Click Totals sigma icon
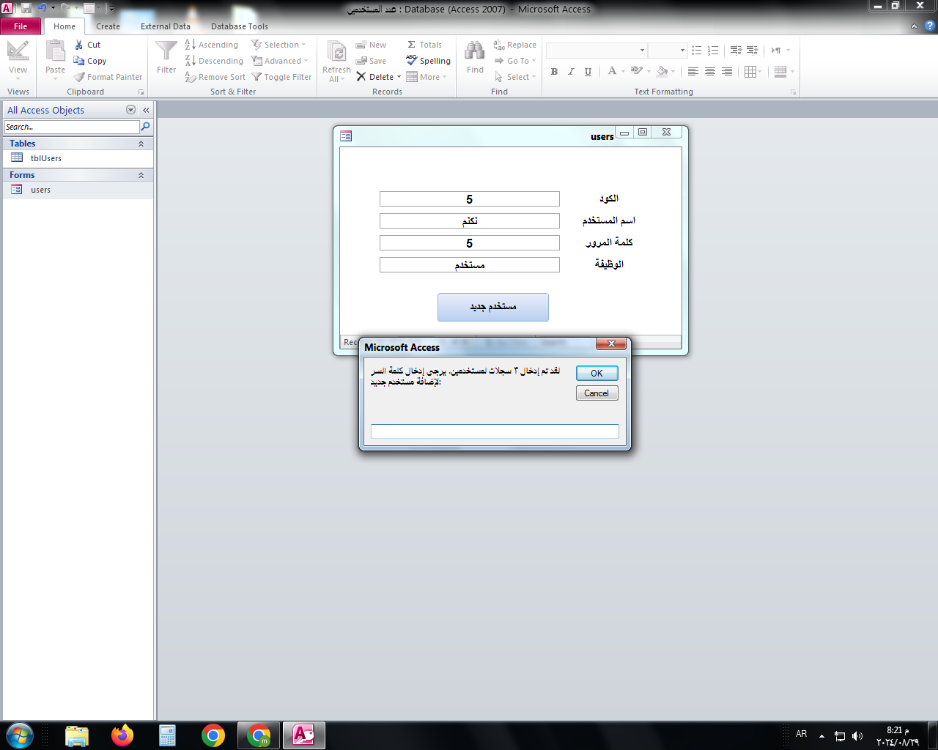The height and width of the screenshot is (750, 938). 412,45
